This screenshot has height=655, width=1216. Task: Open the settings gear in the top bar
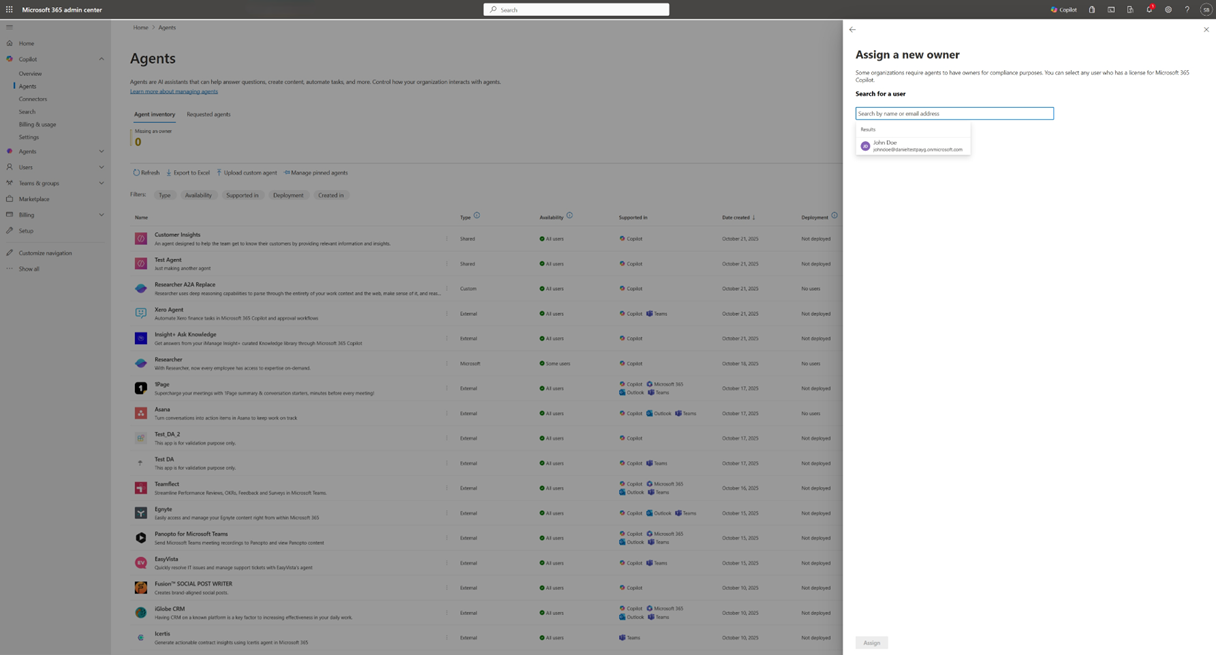click(1168, 9)
